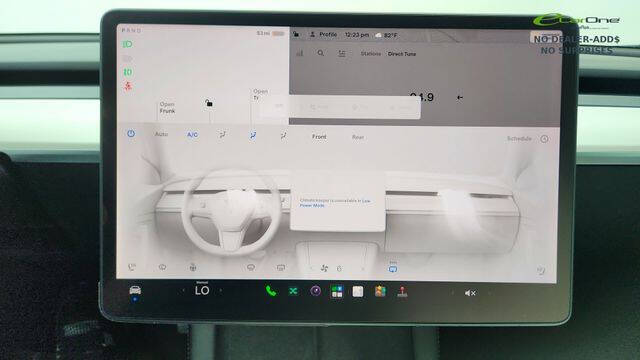
Task: Tap the red seatbelt warning icon
Action: point(128,86)
